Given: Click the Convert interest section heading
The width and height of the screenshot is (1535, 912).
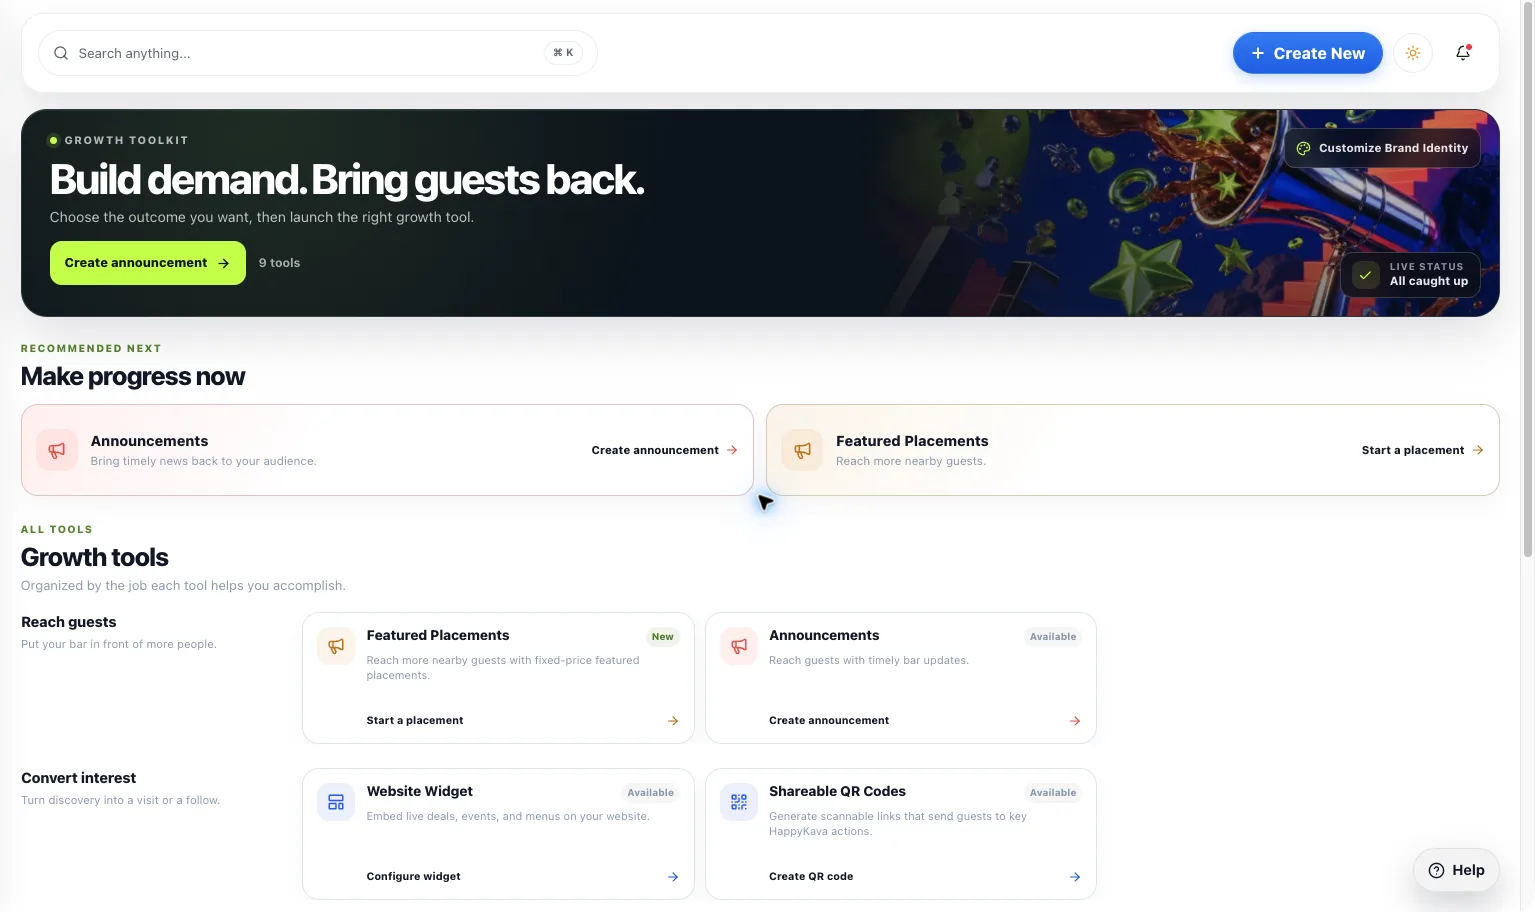Looking at the screenshot, I should point(79,778).
